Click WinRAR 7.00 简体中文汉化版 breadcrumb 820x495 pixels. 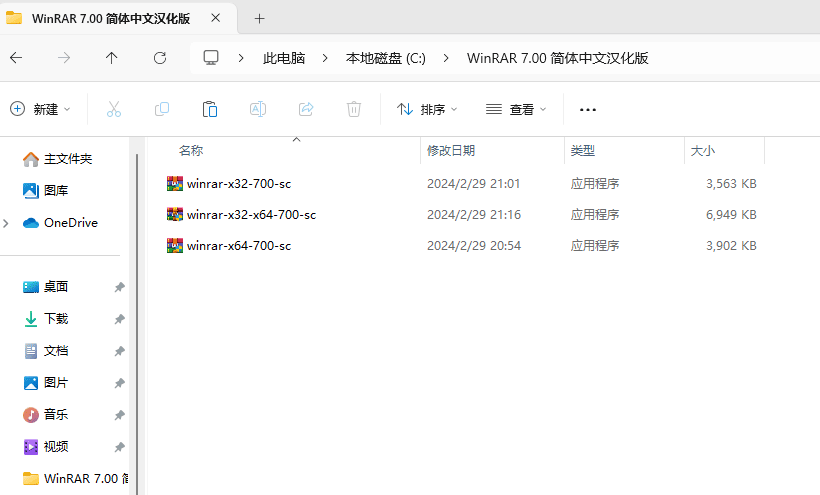coord(557,58)
